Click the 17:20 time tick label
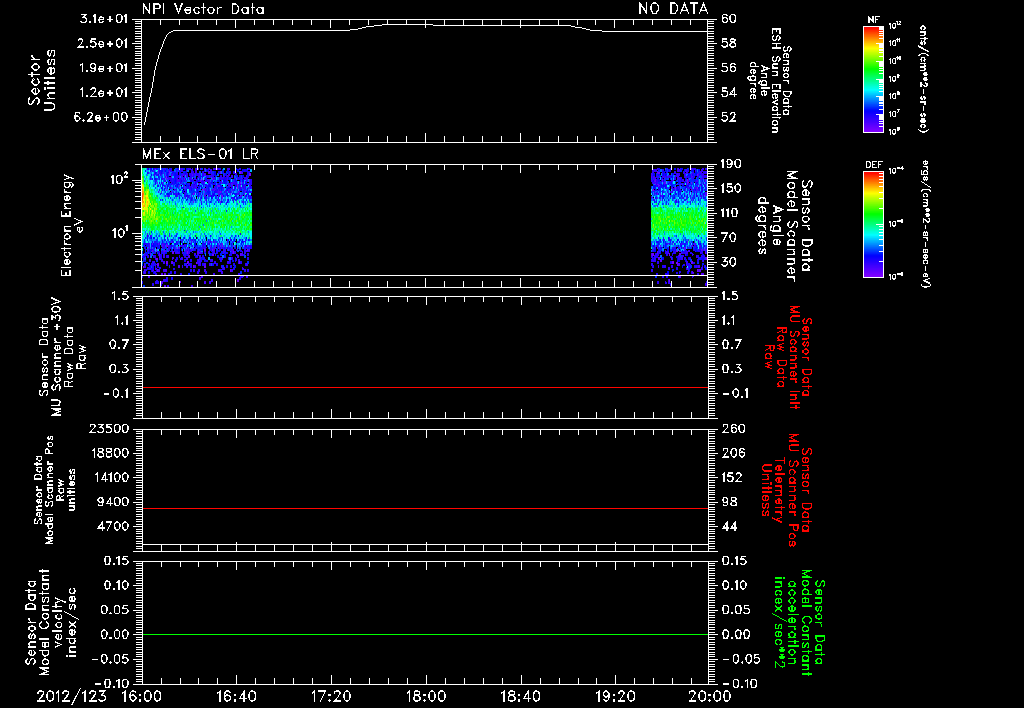This screenshot has width=1024, height=708. click(x=331, y=696)
